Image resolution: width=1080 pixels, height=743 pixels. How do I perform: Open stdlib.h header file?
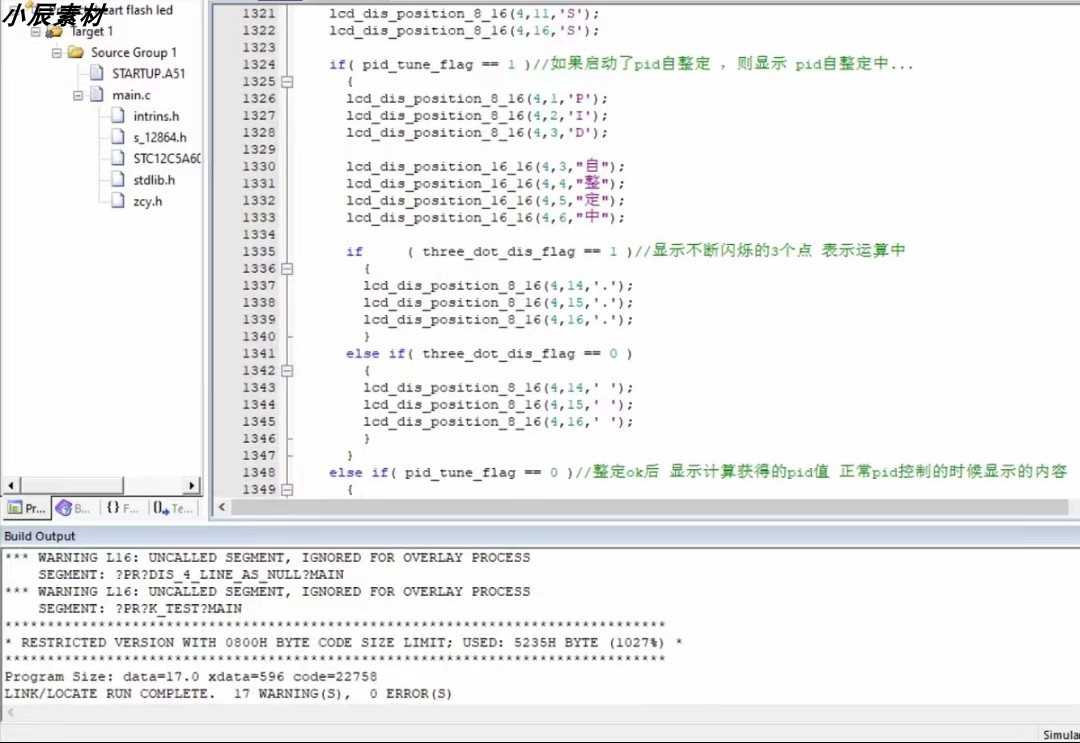[x=154, y=180]
